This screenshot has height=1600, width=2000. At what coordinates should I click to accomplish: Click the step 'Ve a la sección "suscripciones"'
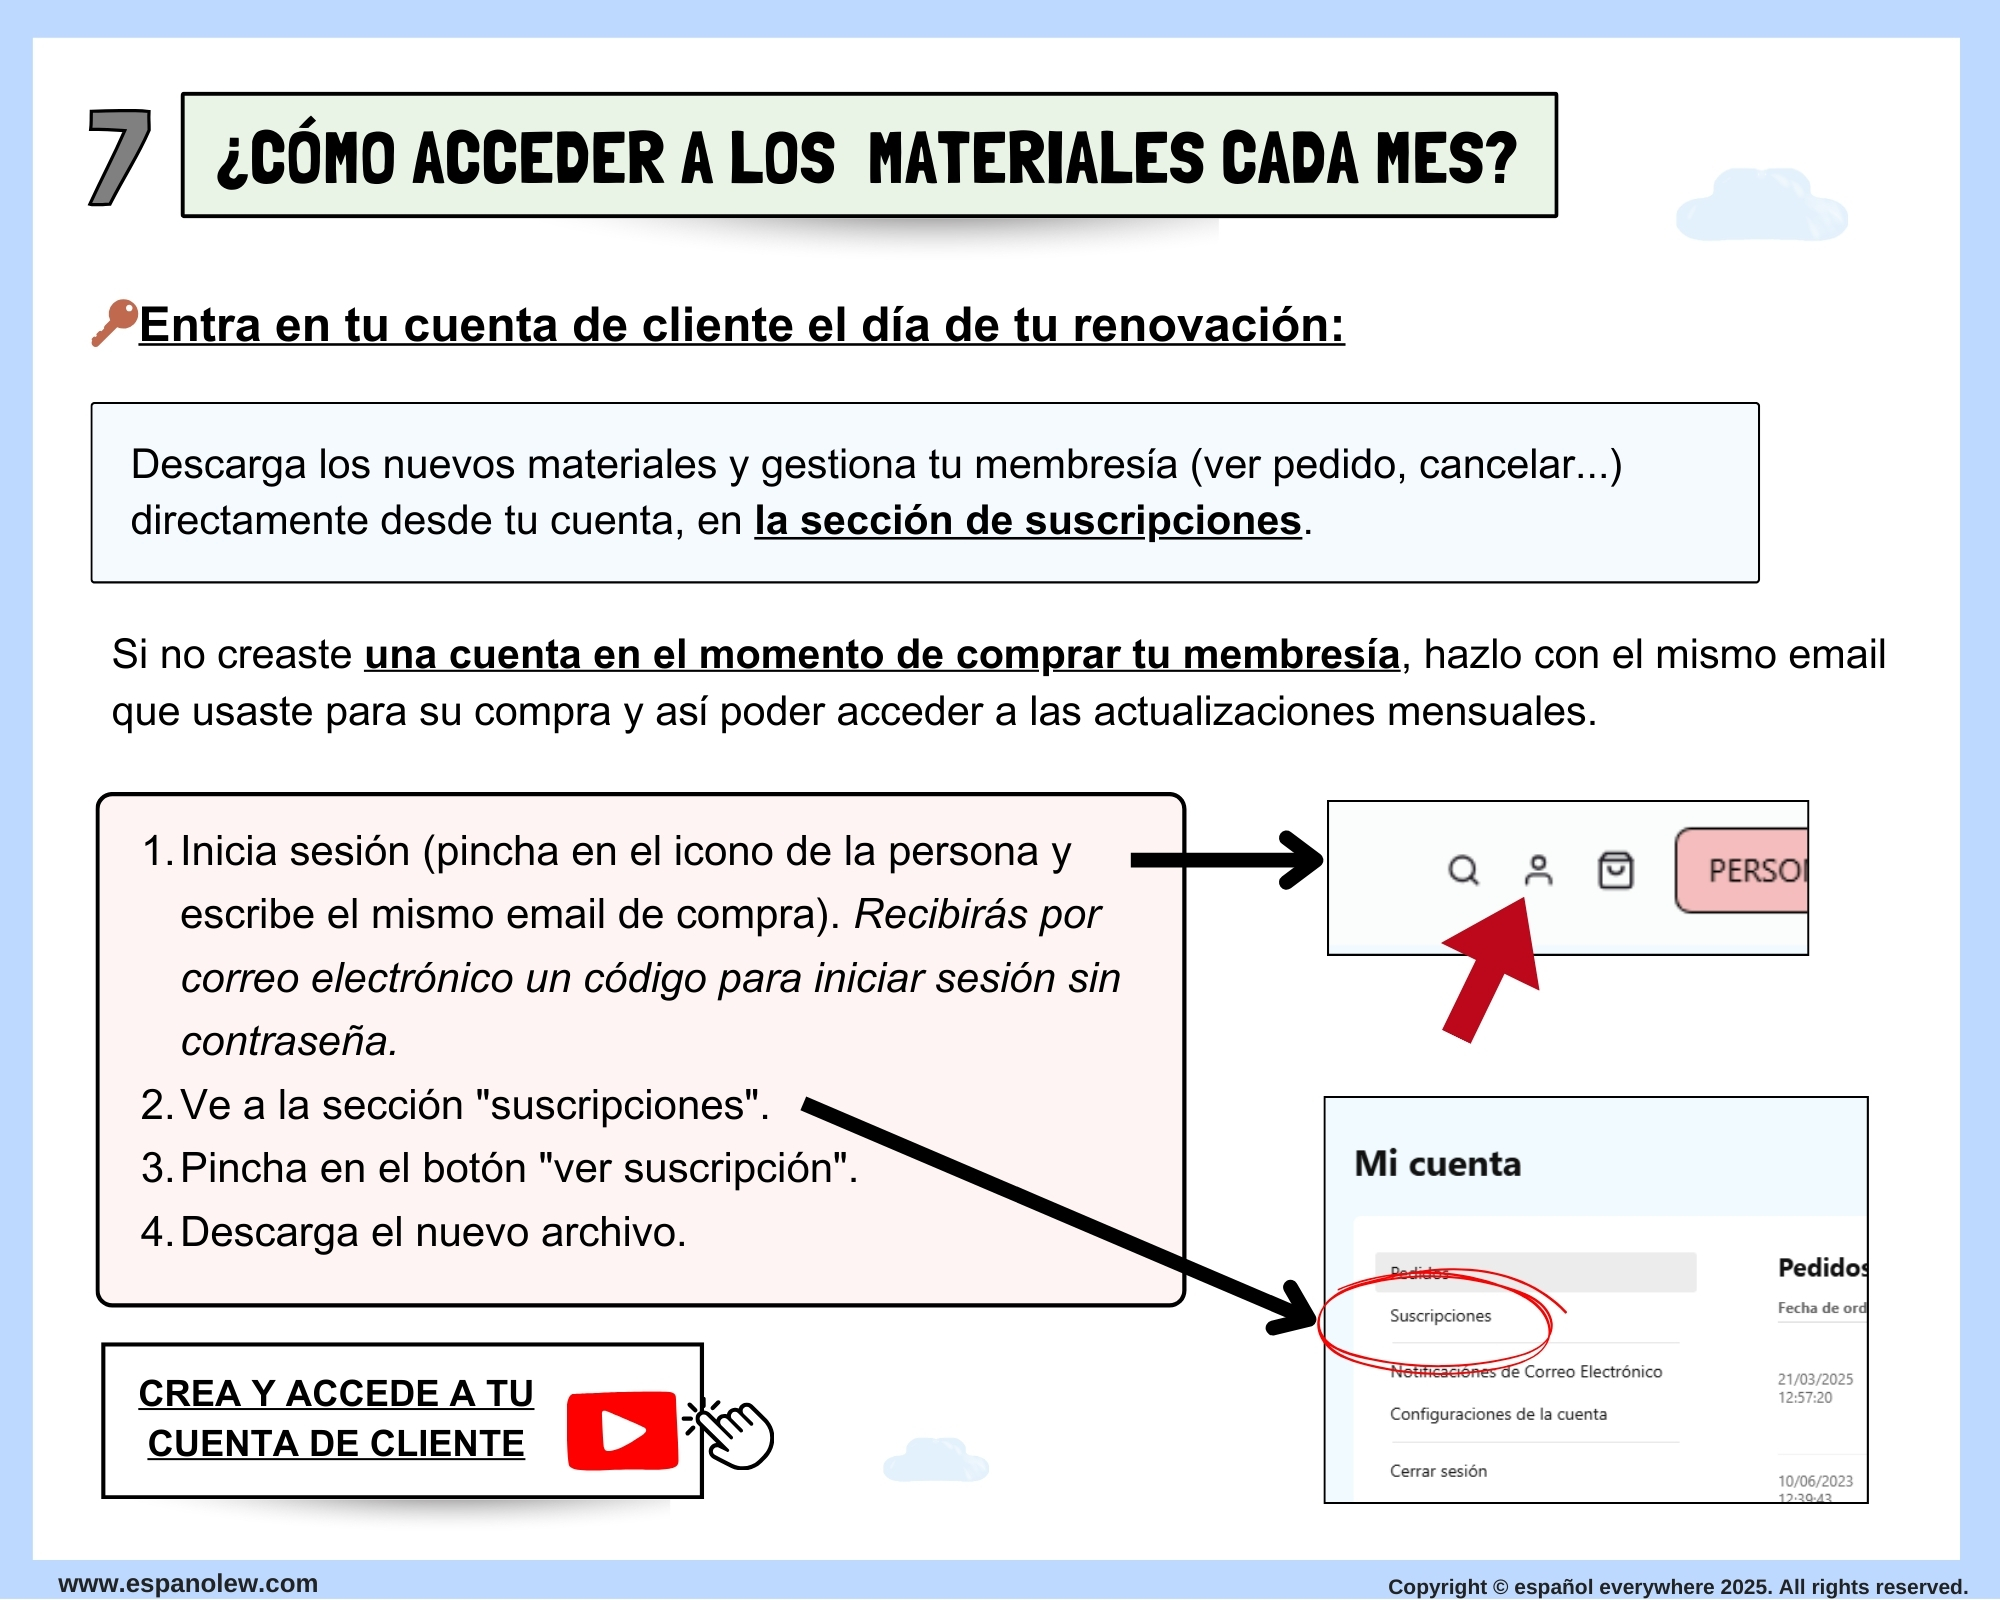[475, 1106]
